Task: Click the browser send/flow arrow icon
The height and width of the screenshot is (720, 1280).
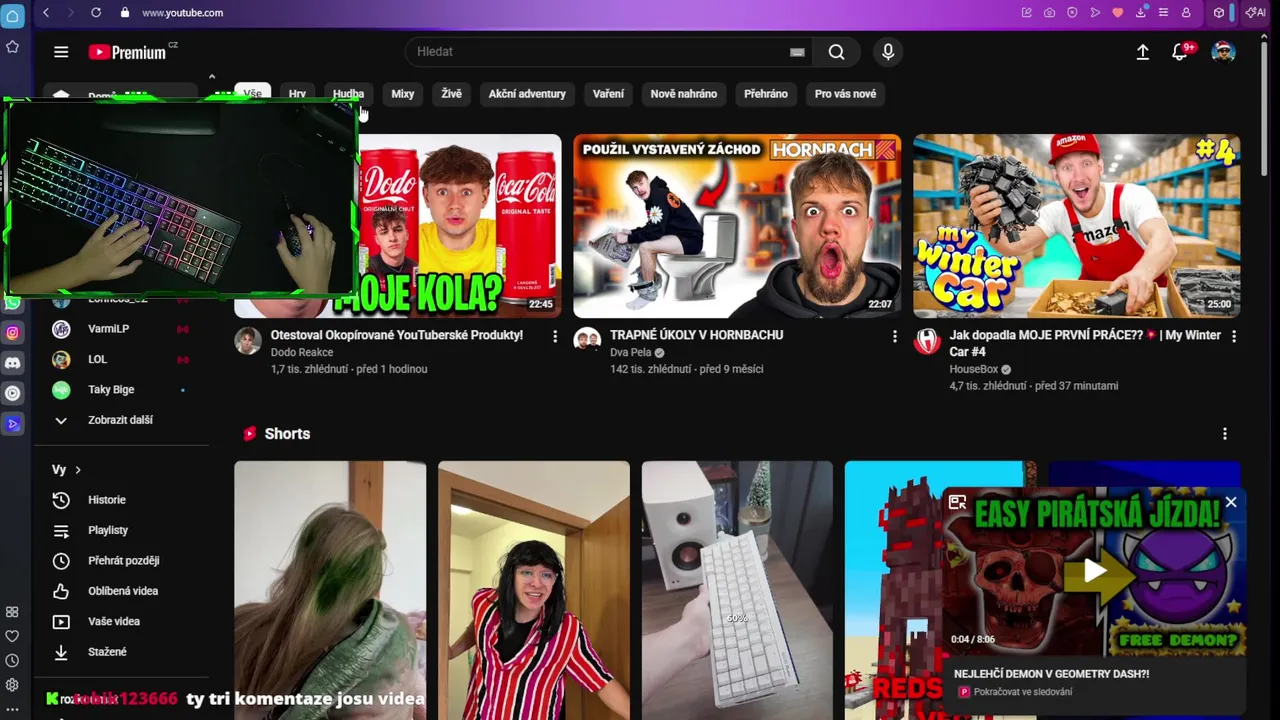Action: 1095,13
